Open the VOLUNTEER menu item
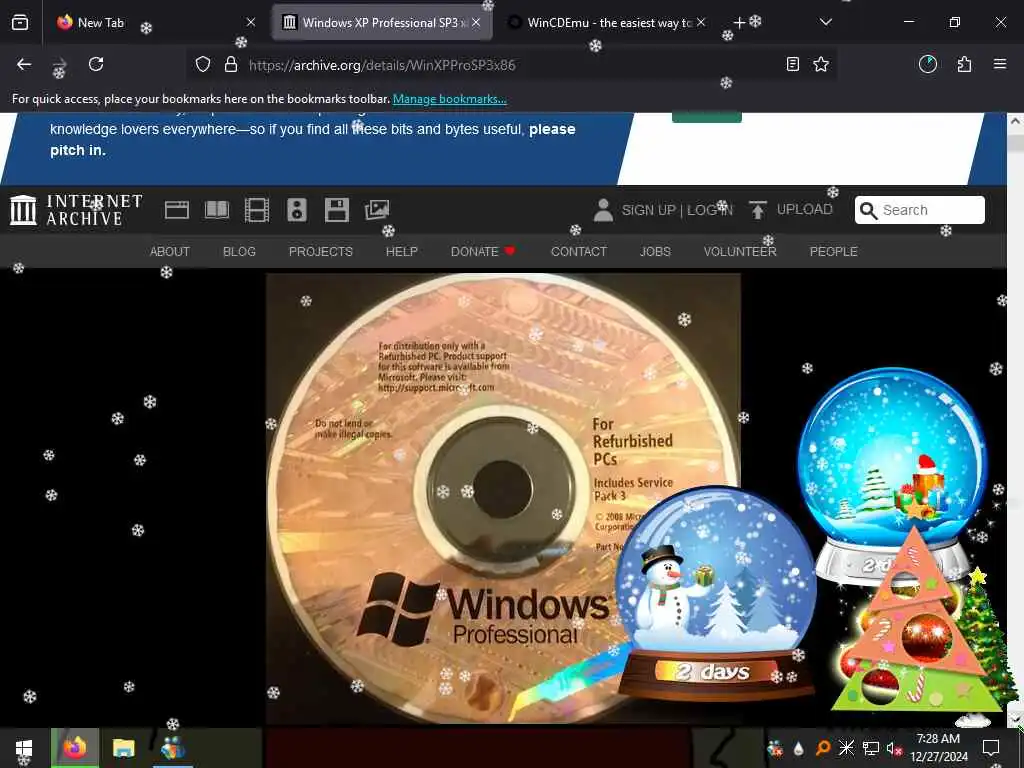Screen dimensions: 1024x768 pyautogui.click(x=740, y=251)
